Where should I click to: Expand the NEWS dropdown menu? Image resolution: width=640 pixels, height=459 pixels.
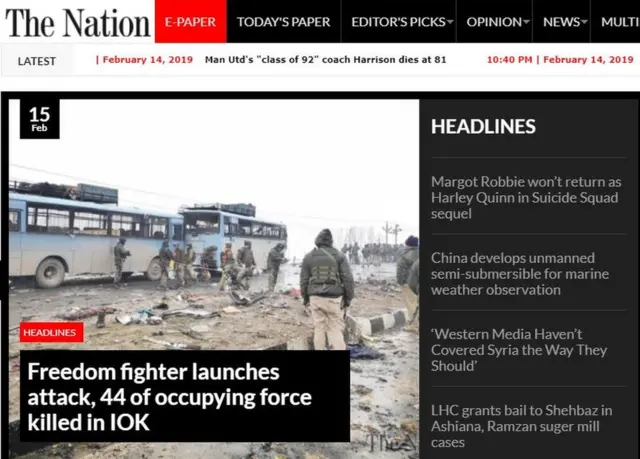(x=565, y=22)
